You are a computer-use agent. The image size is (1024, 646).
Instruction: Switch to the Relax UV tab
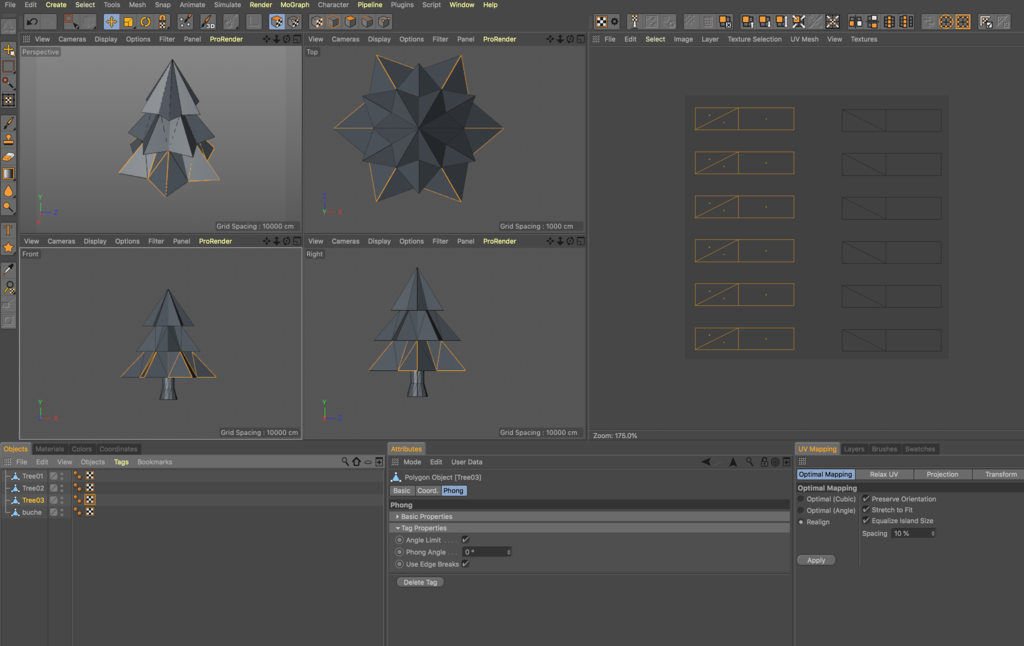coord(884,474)
